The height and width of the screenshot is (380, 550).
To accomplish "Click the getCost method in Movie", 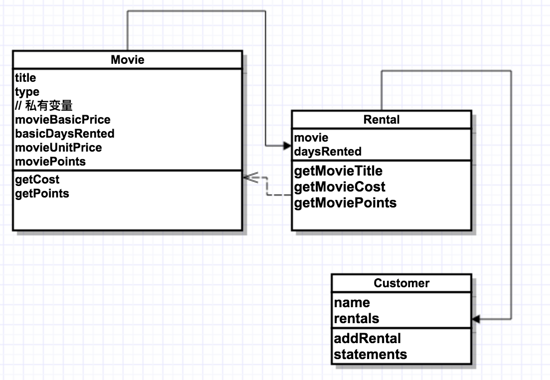I will pos(37,180).
